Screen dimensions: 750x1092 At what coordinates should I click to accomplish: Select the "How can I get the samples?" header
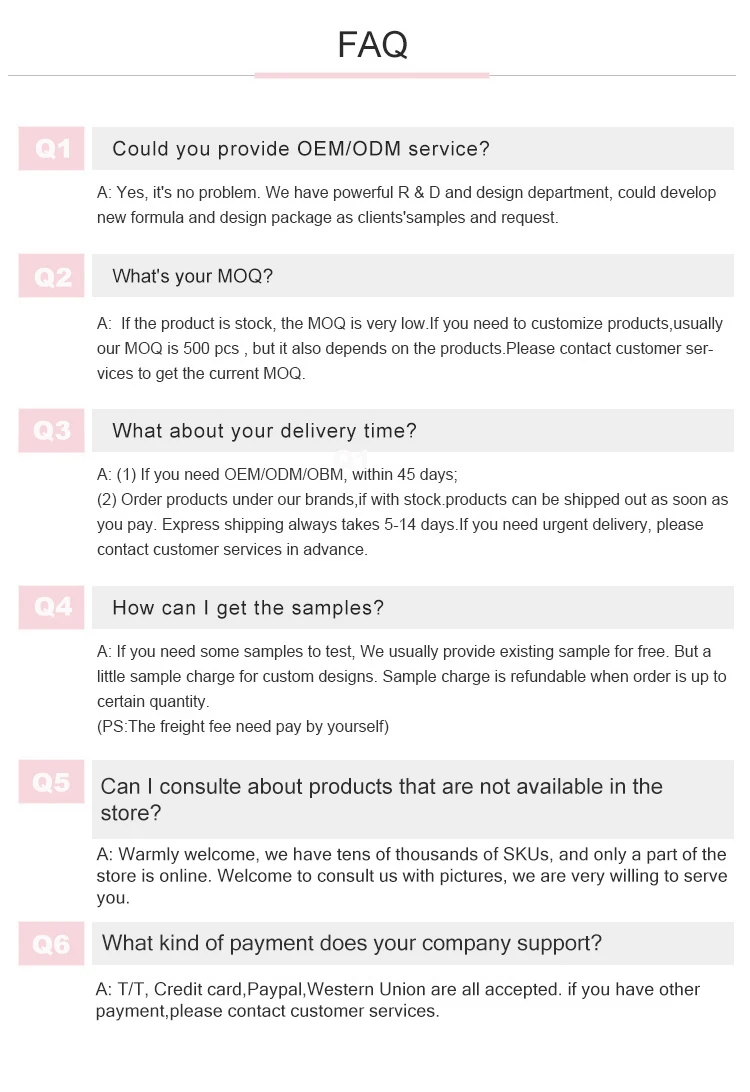click(413, 607)
